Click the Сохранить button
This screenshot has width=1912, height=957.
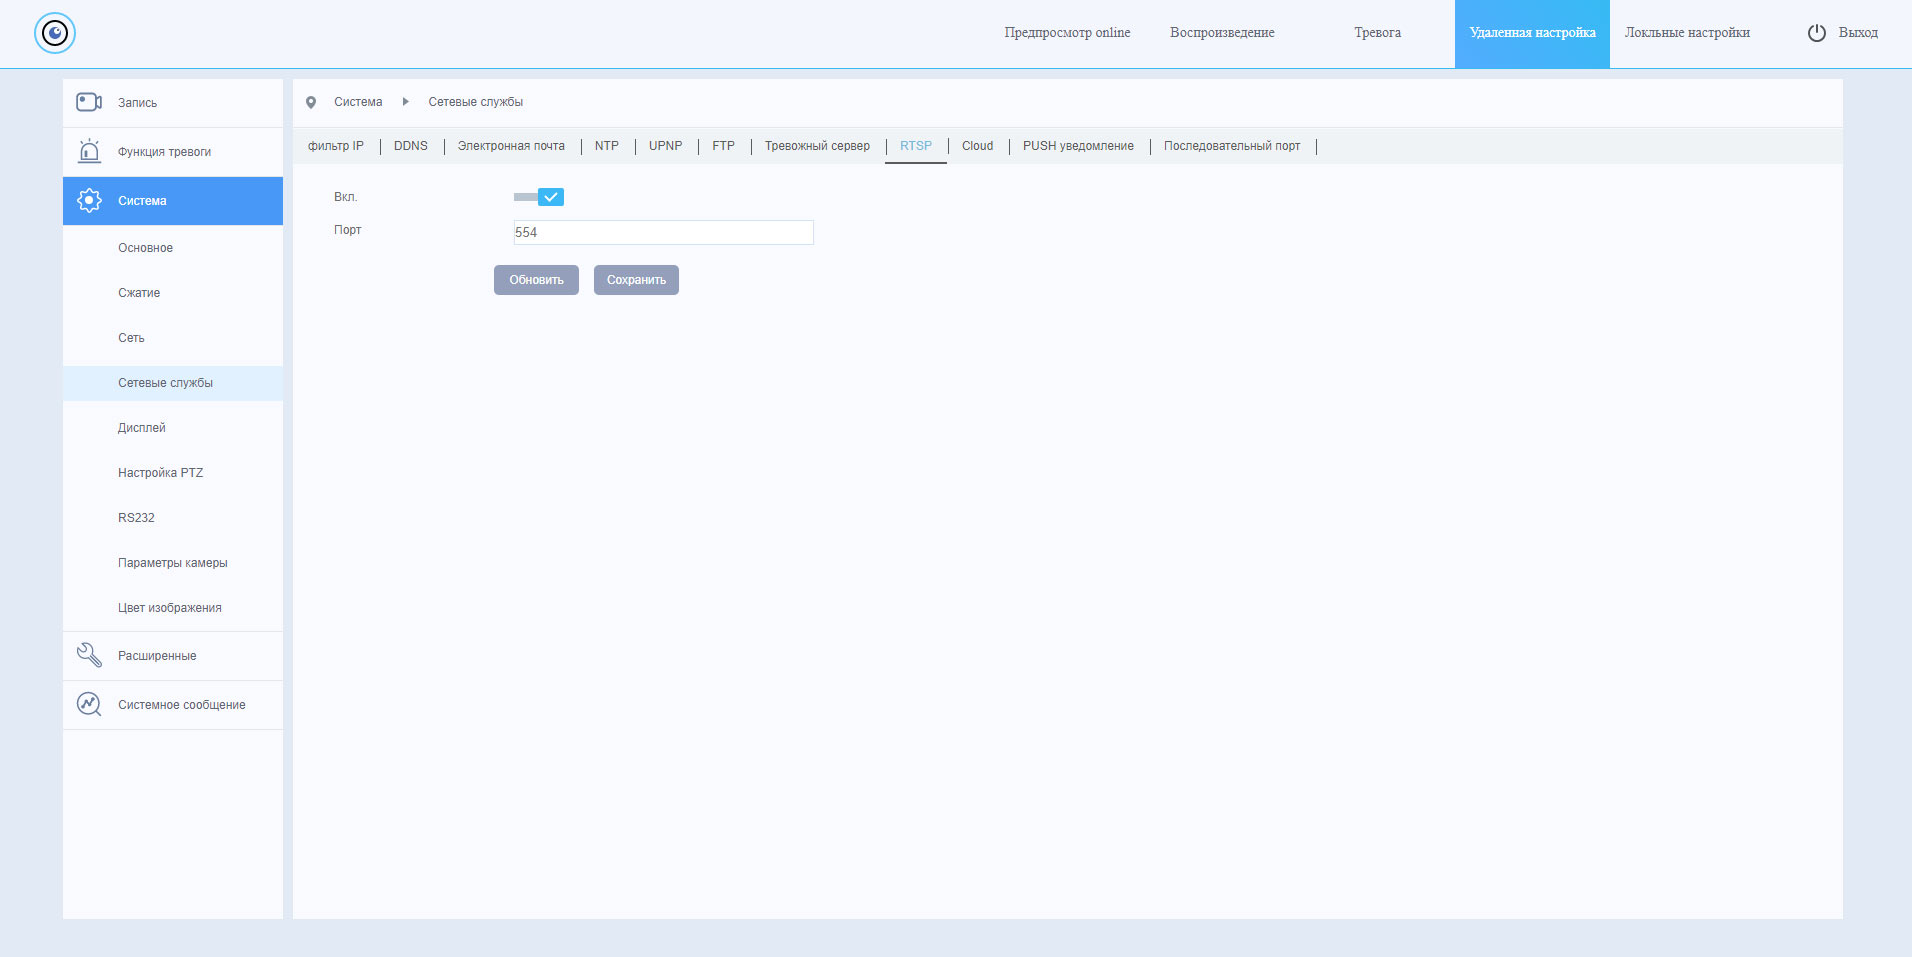(636, 280)
